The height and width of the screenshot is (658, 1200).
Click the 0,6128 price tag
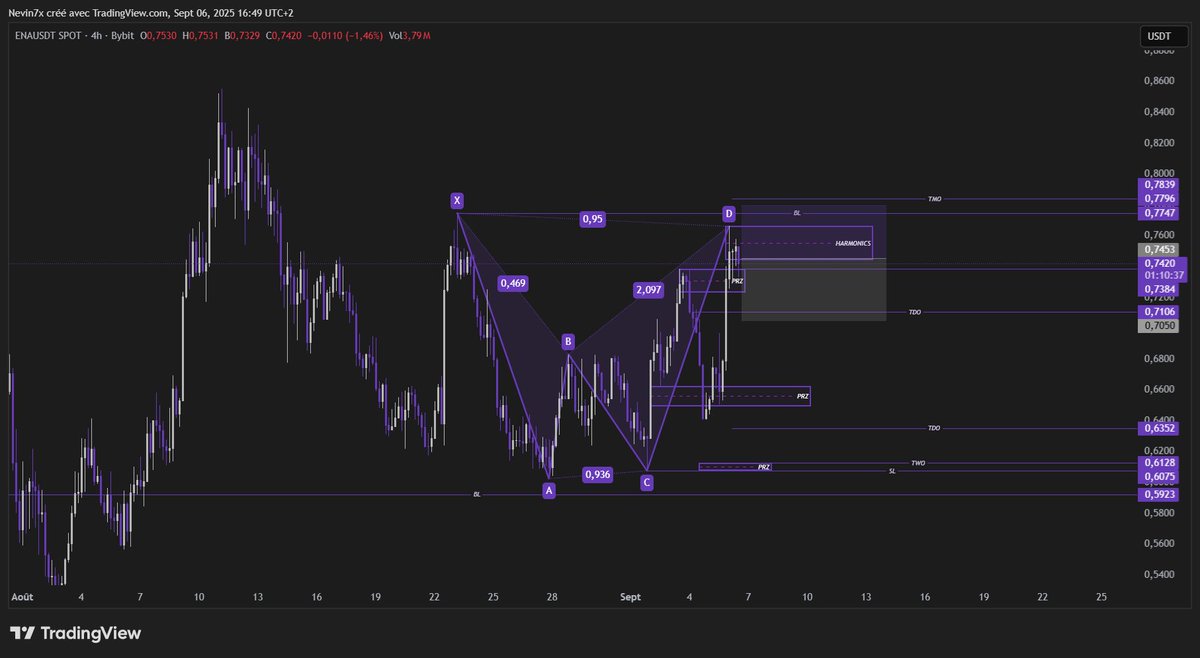pos(1159,463)
